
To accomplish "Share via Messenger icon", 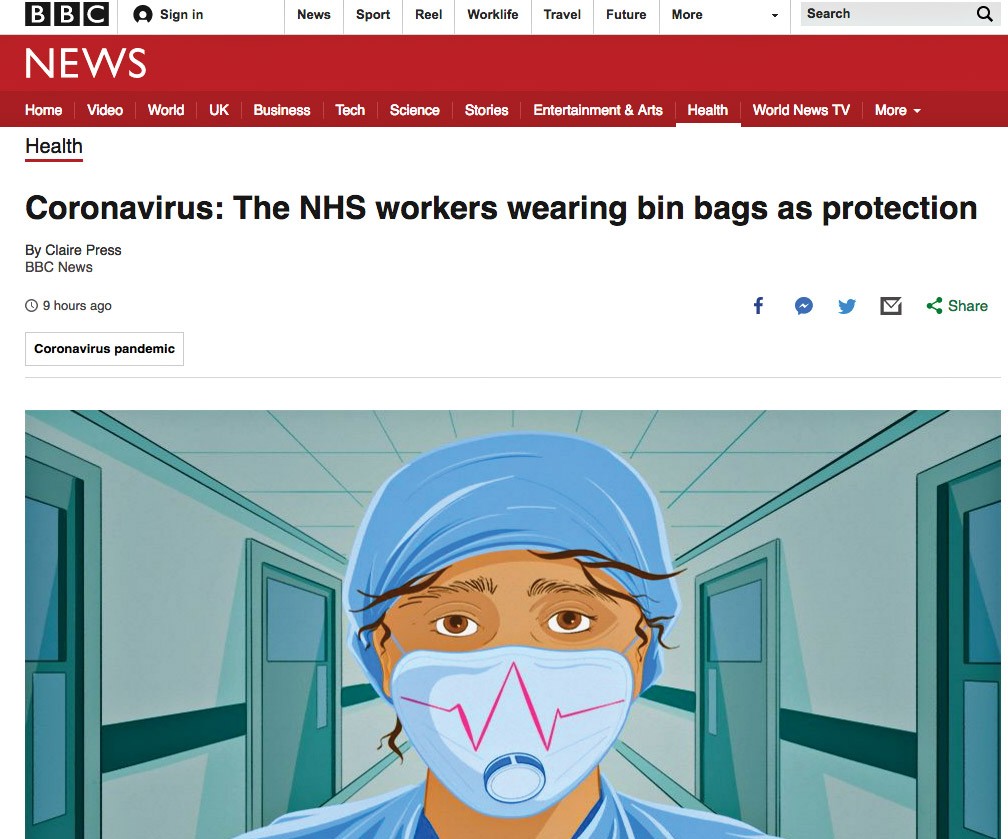I will point(804,306).
